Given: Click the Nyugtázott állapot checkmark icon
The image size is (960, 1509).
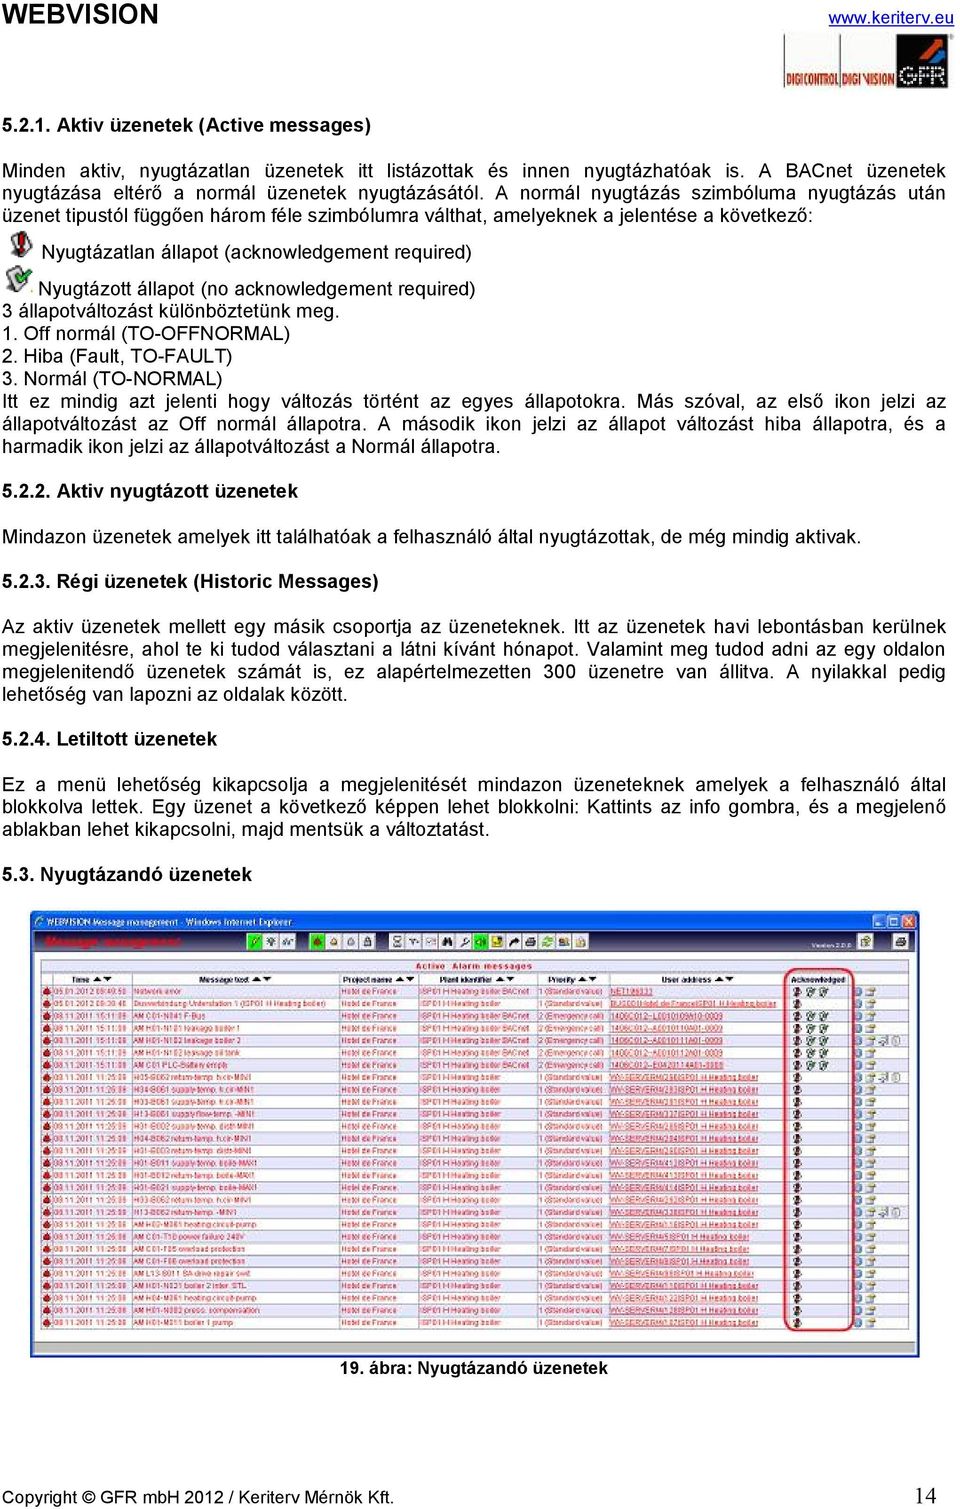Looking at the screenshot, I should (18, 279).
